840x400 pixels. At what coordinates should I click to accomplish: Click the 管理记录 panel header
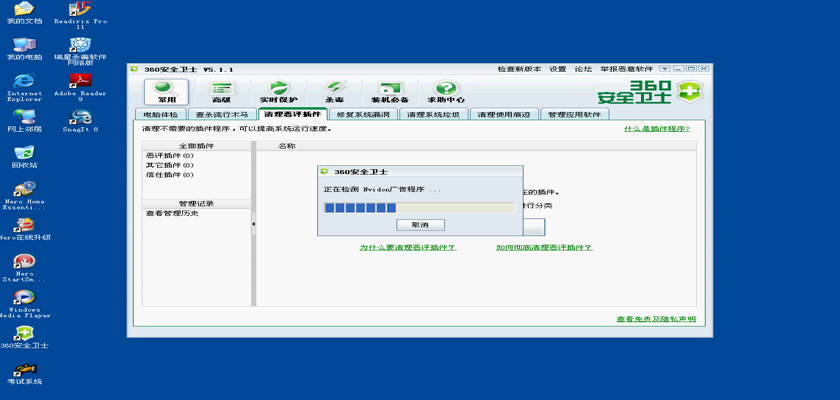[197, 203]
